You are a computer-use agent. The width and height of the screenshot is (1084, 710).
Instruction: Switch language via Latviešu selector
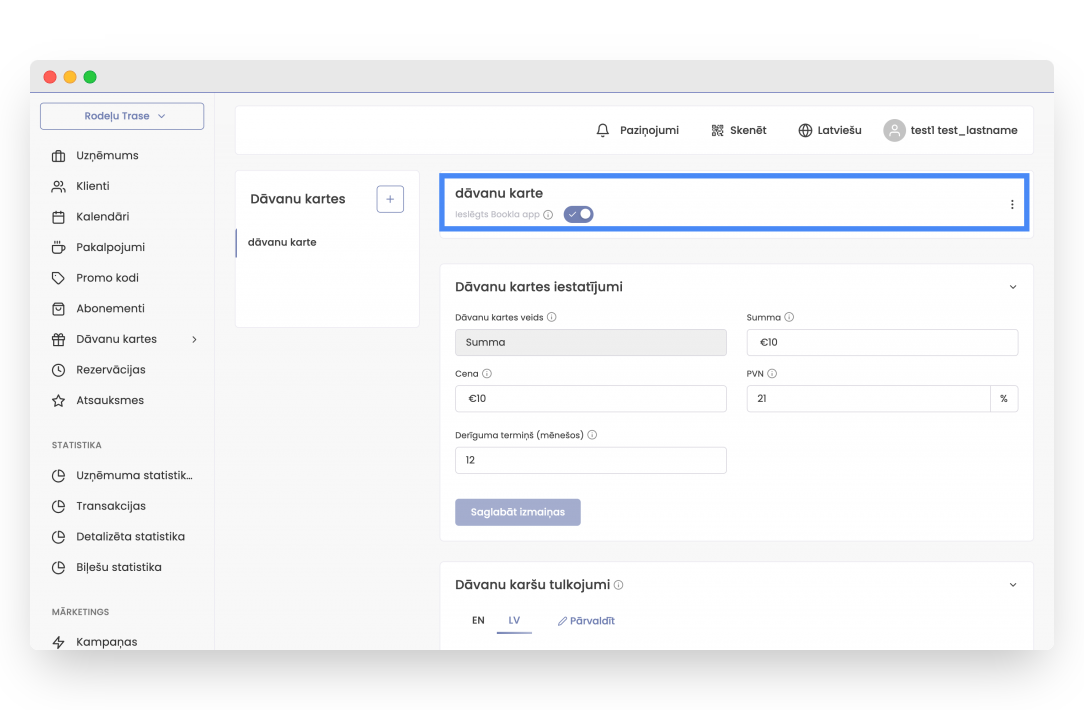coord(829,130)
